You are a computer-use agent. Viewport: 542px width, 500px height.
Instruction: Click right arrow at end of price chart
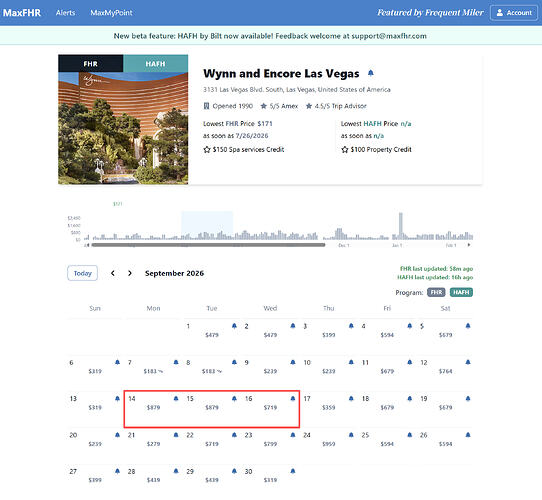(x=469, y=245)
